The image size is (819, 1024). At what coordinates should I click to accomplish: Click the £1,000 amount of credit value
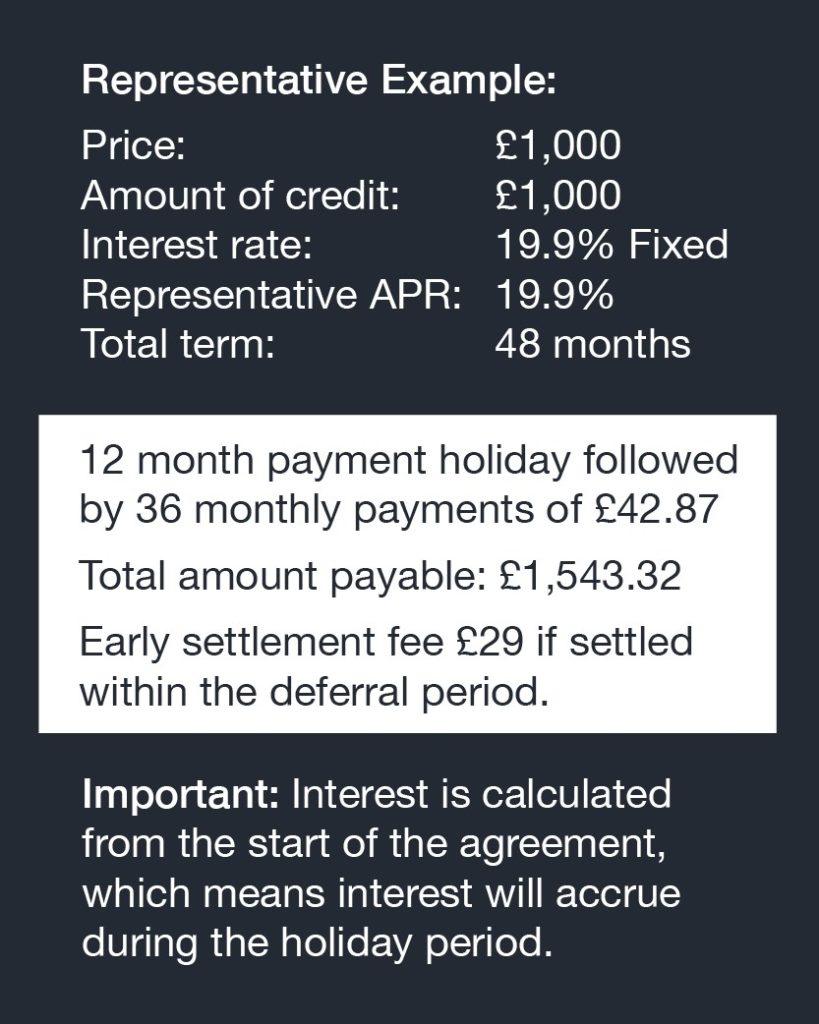point(558,195)
